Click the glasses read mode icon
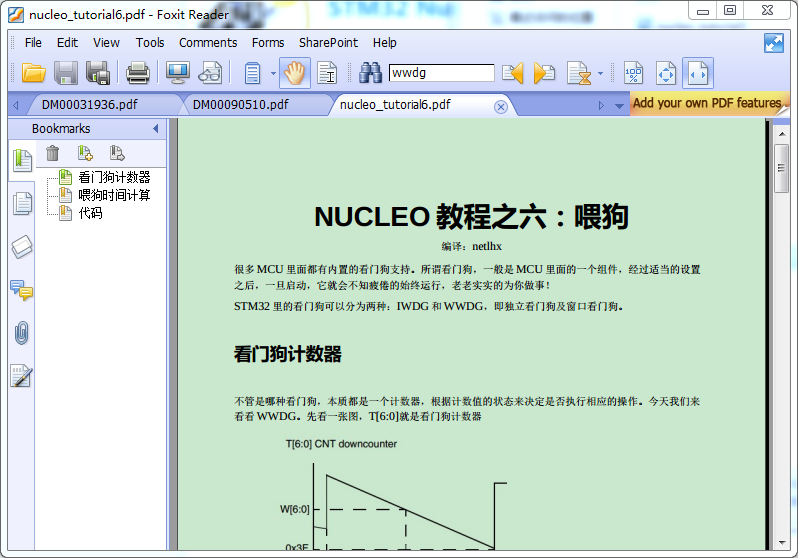Screen dimensions: 798x558 [x=210, y=73]
